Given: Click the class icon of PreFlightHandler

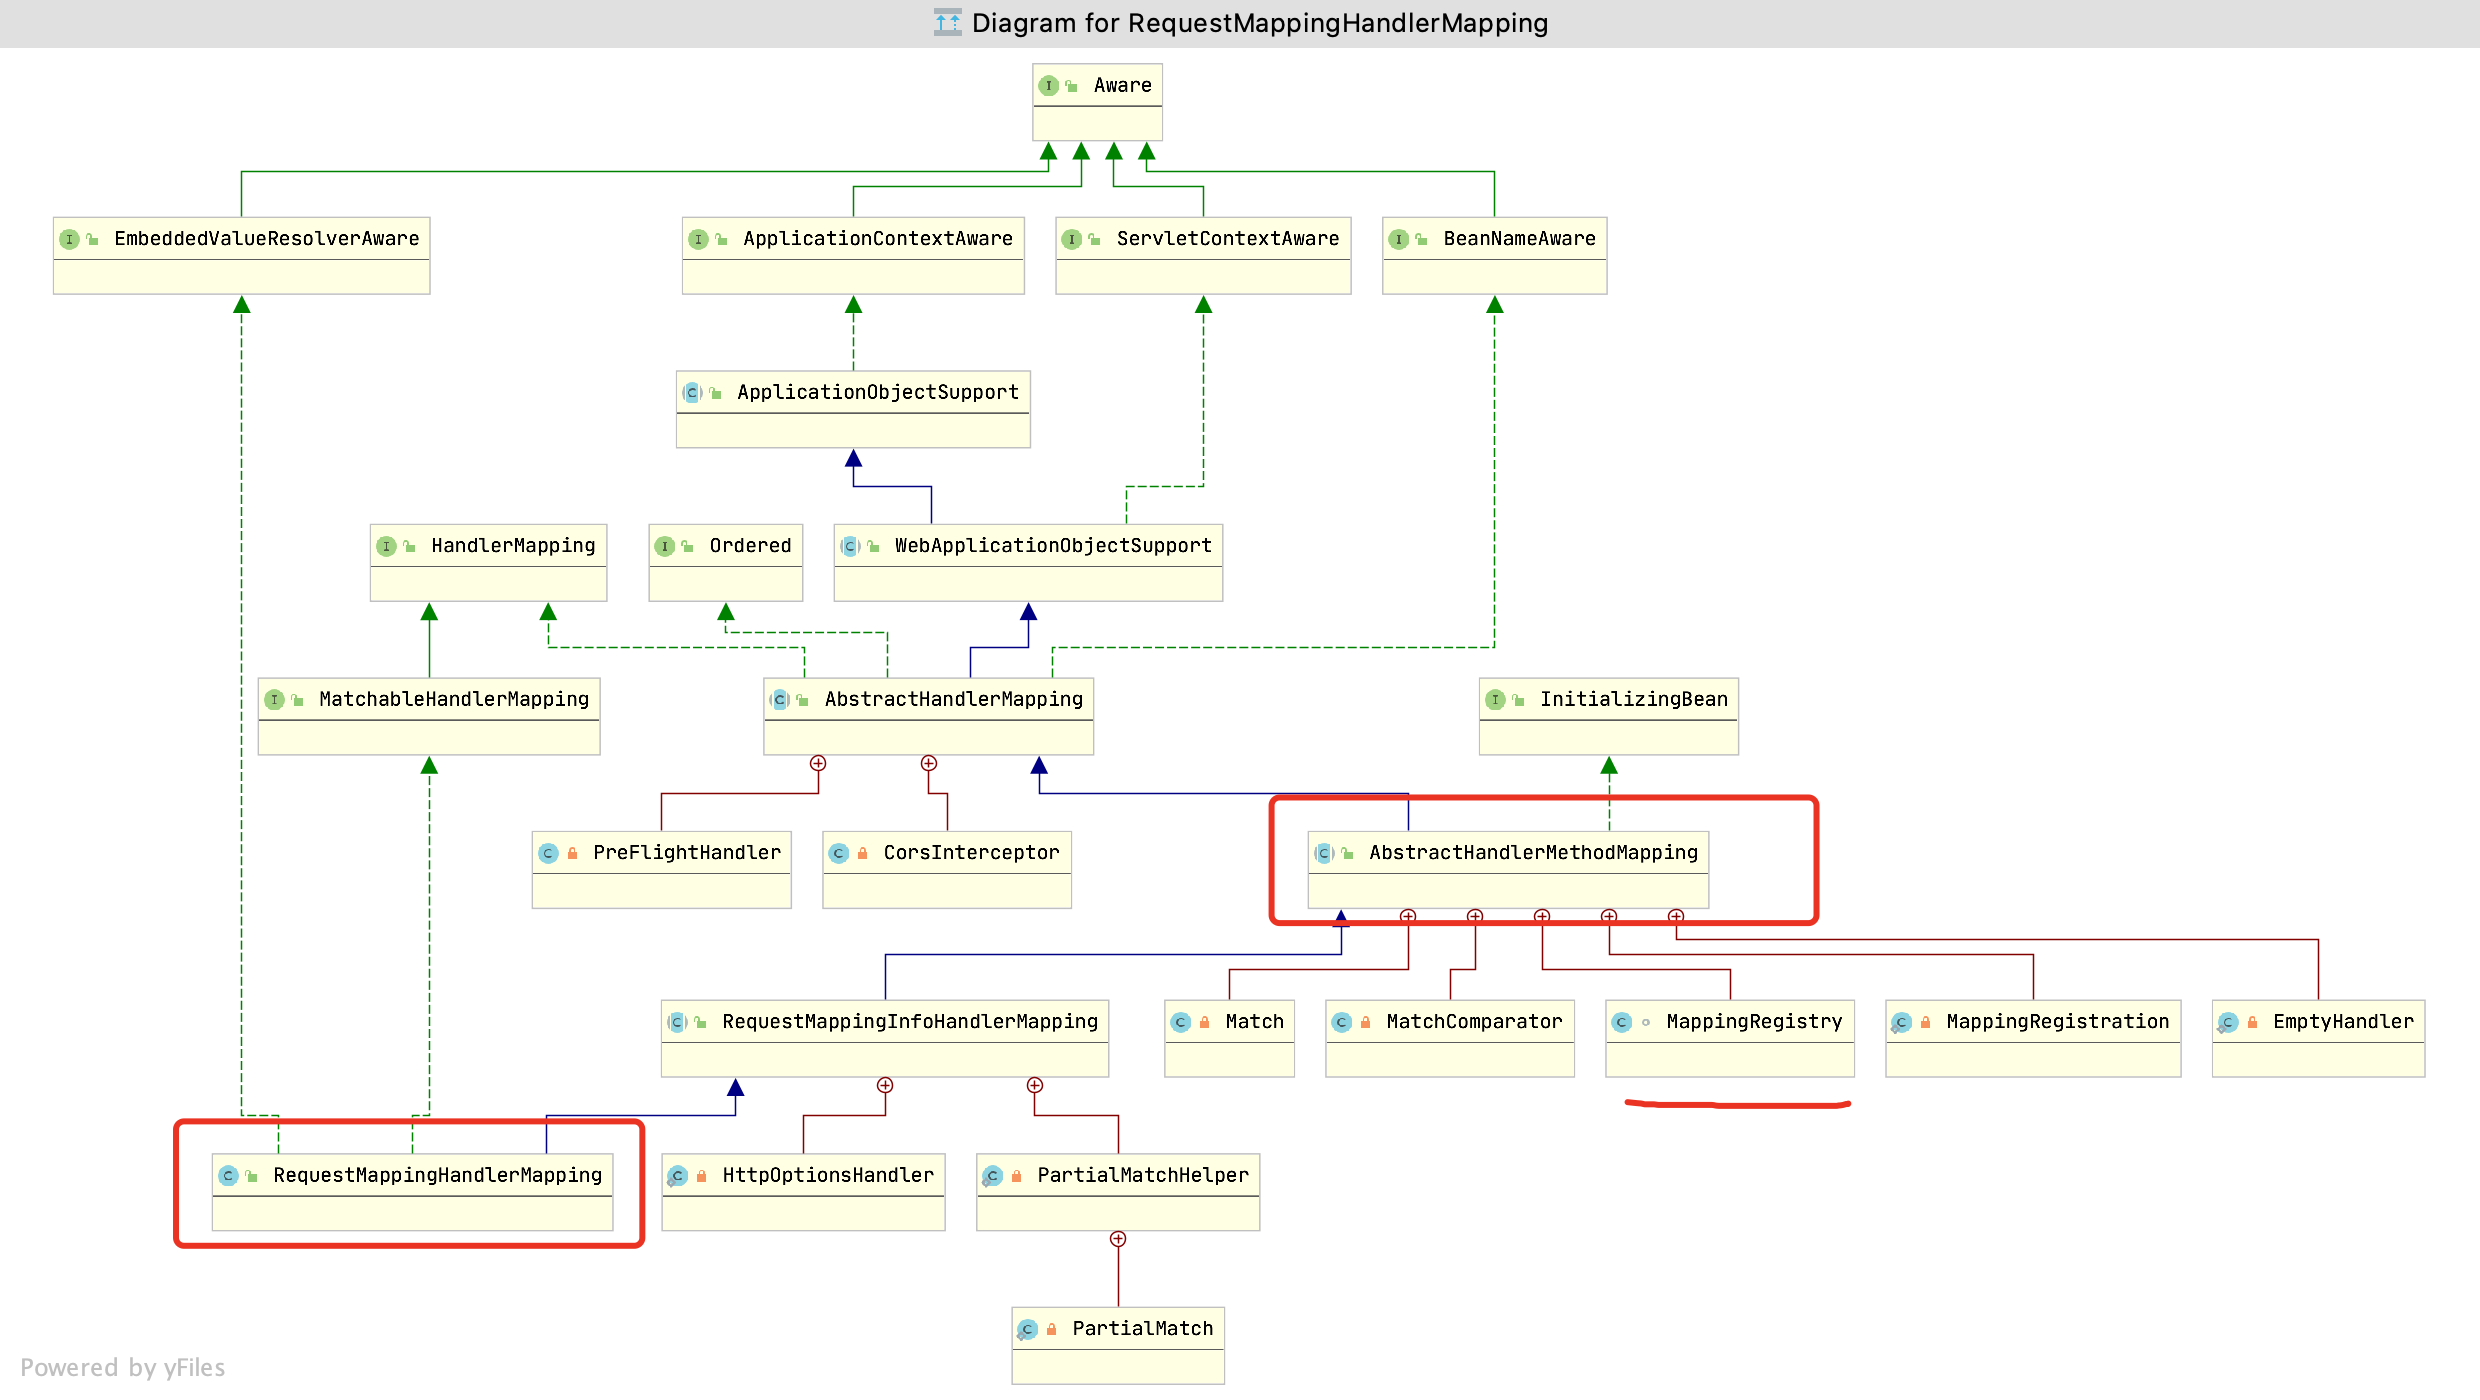Looking at the screenshot, I should 548,853.
